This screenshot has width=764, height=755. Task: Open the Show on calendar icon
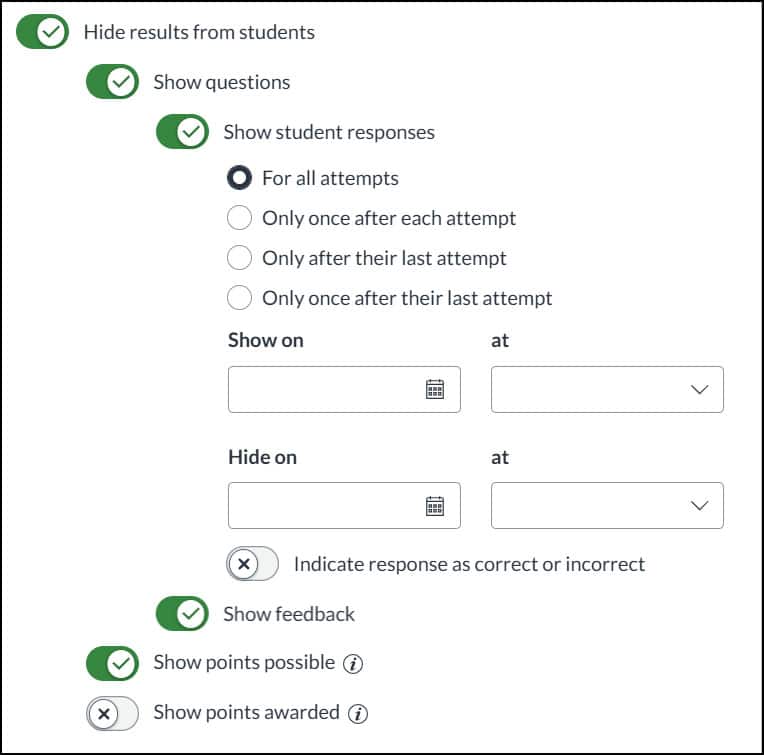click(x=435, y=390)
